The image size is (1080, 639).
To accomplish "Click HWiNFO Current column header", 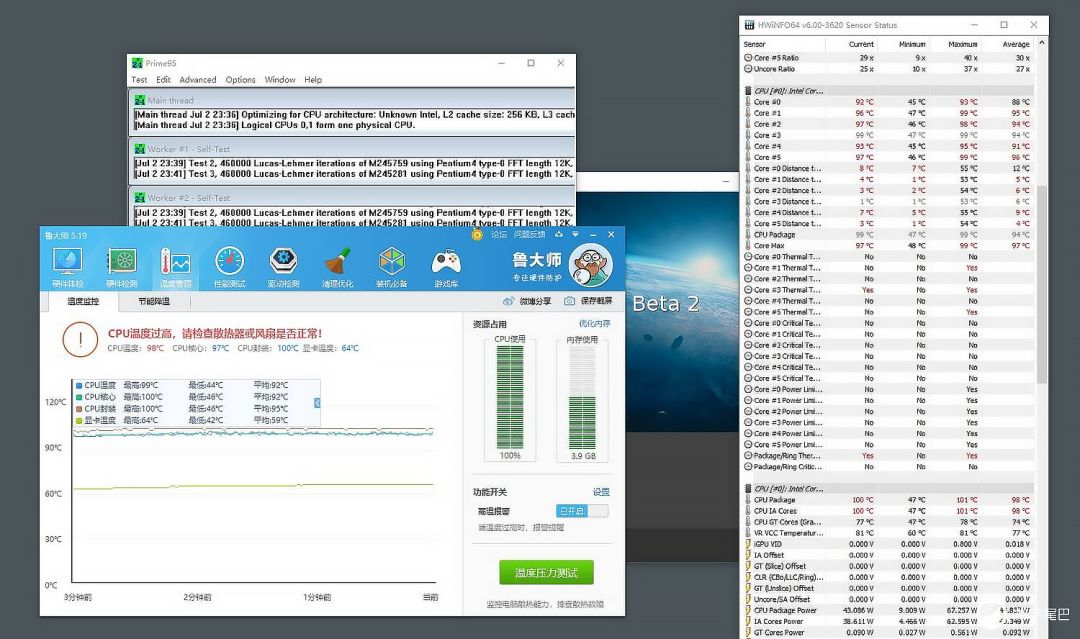I will point(861,44).
